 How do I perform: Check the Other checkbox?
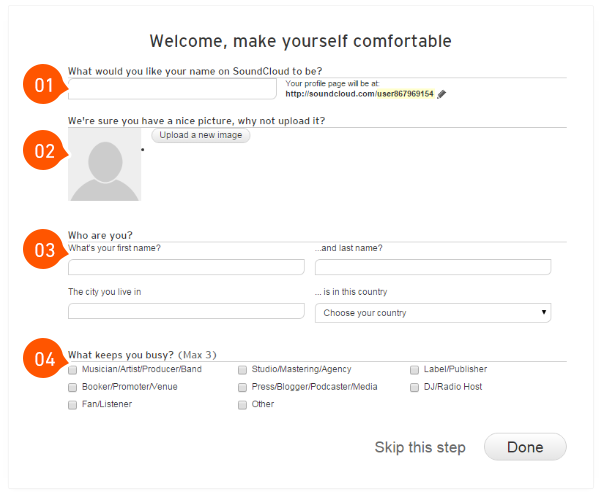click(242, 405)
